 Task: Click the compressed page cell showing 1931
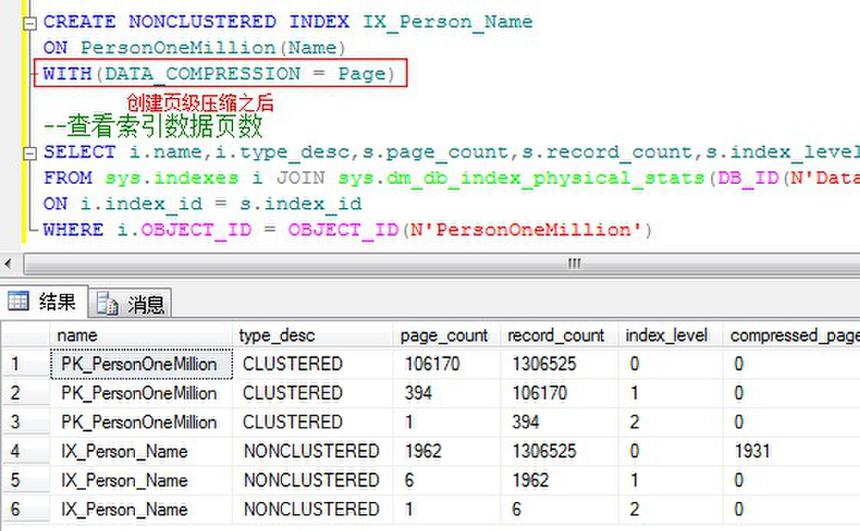(x=791, y=451)
